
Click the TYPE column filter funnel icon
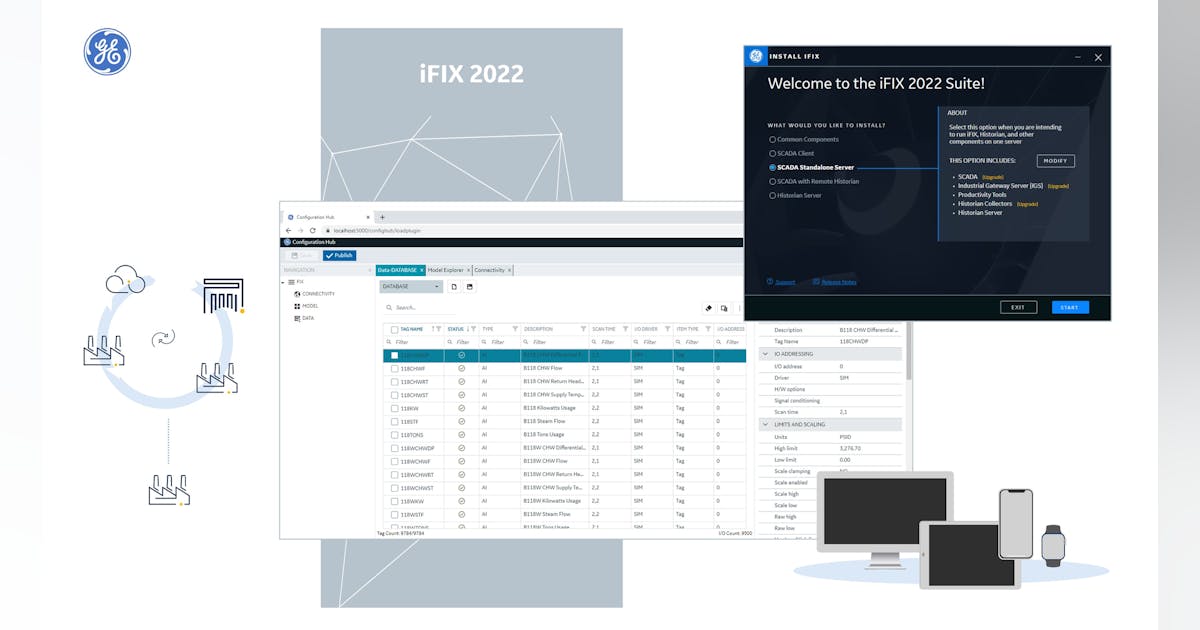pyautogui.click(x=515, y=329)
